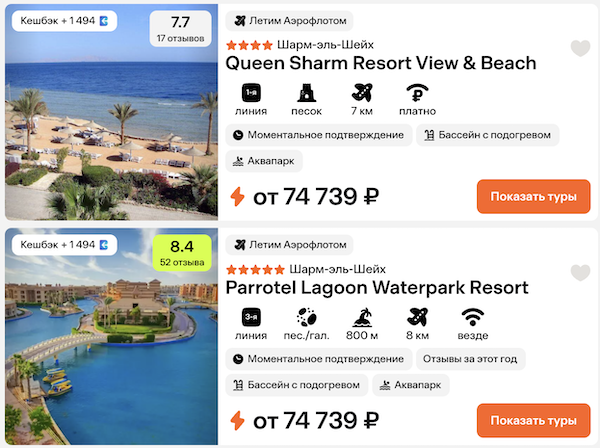Click the 7.7 rating with 17 reviews
The height and width of the screenshot is (448, 600).
[180, 30]
